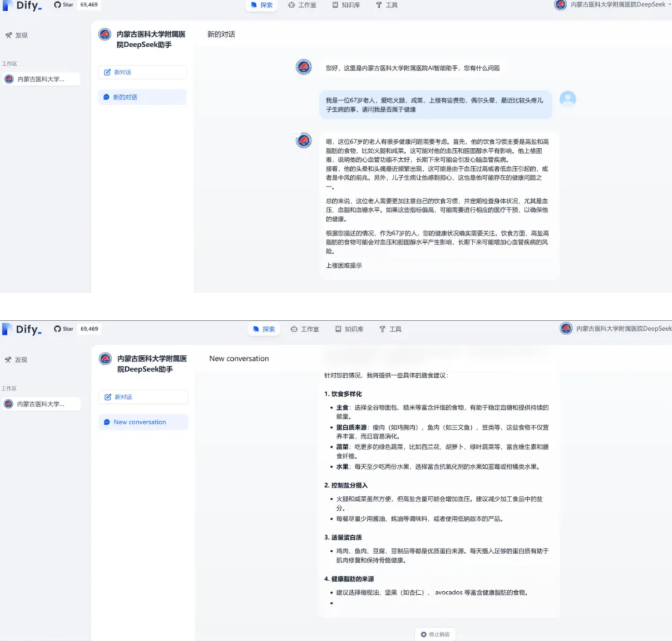The width and height of the screenshot is (672, 641).
Task: Click the blue user question bubble
Action: (x=435, y=105)
